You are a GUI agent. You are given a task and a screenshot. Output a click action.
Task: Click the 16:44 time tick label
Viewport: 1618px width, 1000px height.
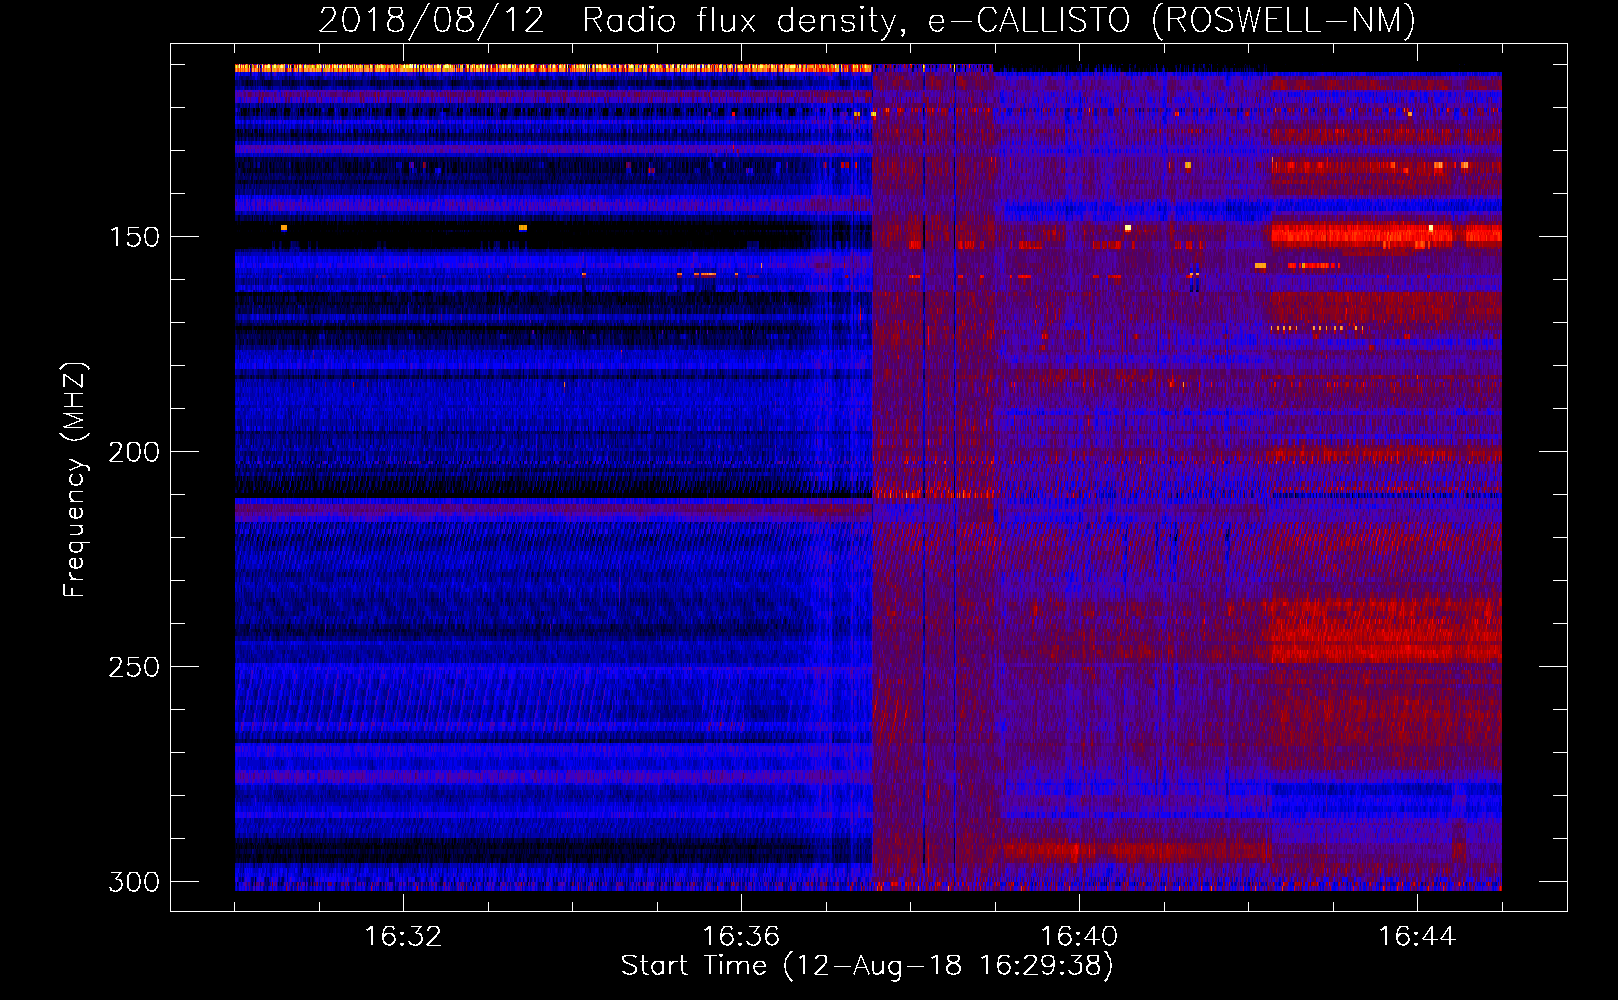(1417, 936)
